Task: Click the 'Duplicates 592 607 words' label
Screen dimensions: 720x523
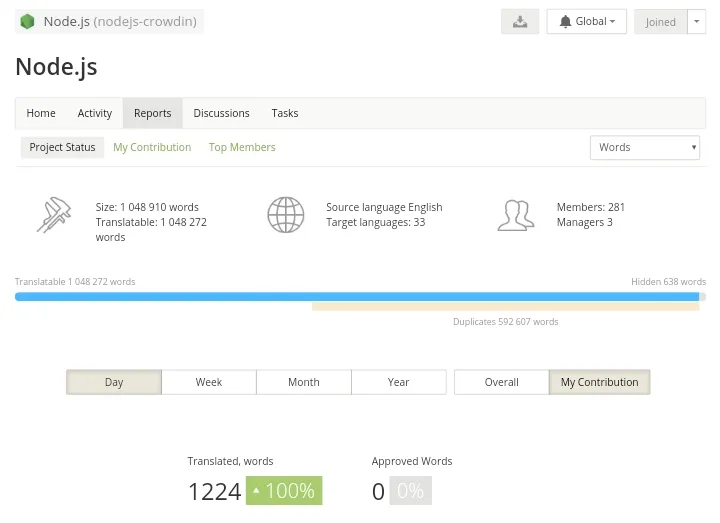Action: coord(506,322)
